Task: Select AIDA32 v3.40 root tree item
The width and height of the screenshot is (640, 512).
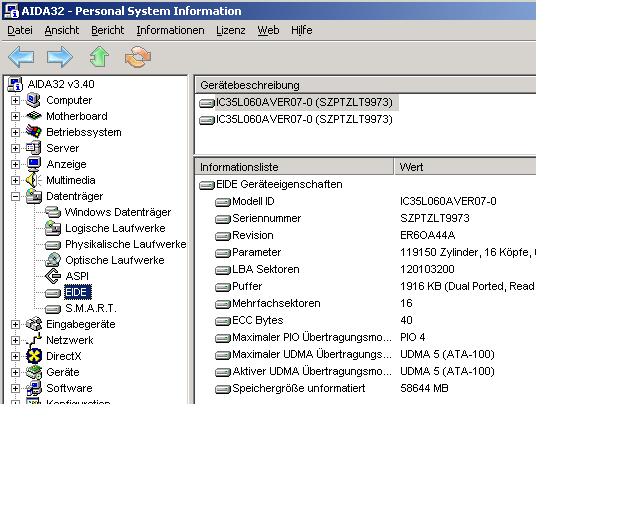Action: [61, 84]
